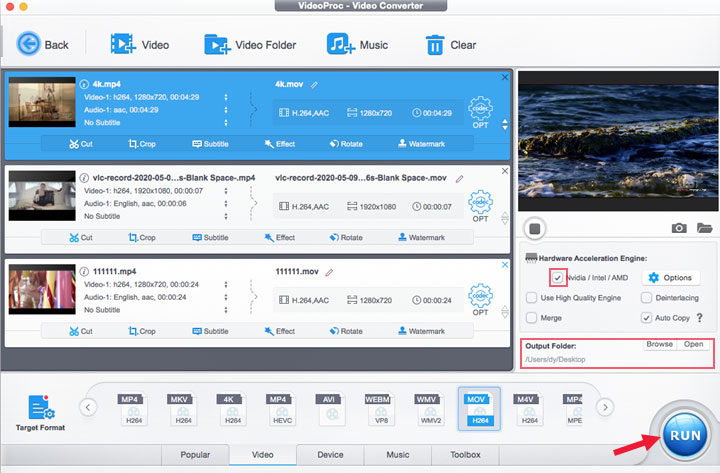This screenshot has height=473, width=720.
Task: Open codec OPT settings for 4k.mp4
Action: [480, 113]
